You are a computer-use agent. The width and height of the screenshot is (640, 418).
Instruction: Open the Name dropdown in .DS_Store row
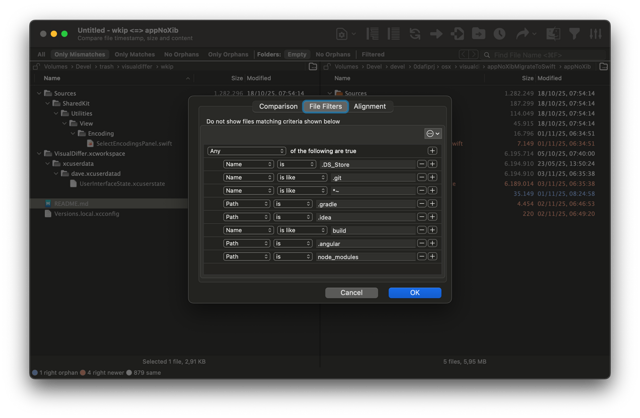coord(248,164)
